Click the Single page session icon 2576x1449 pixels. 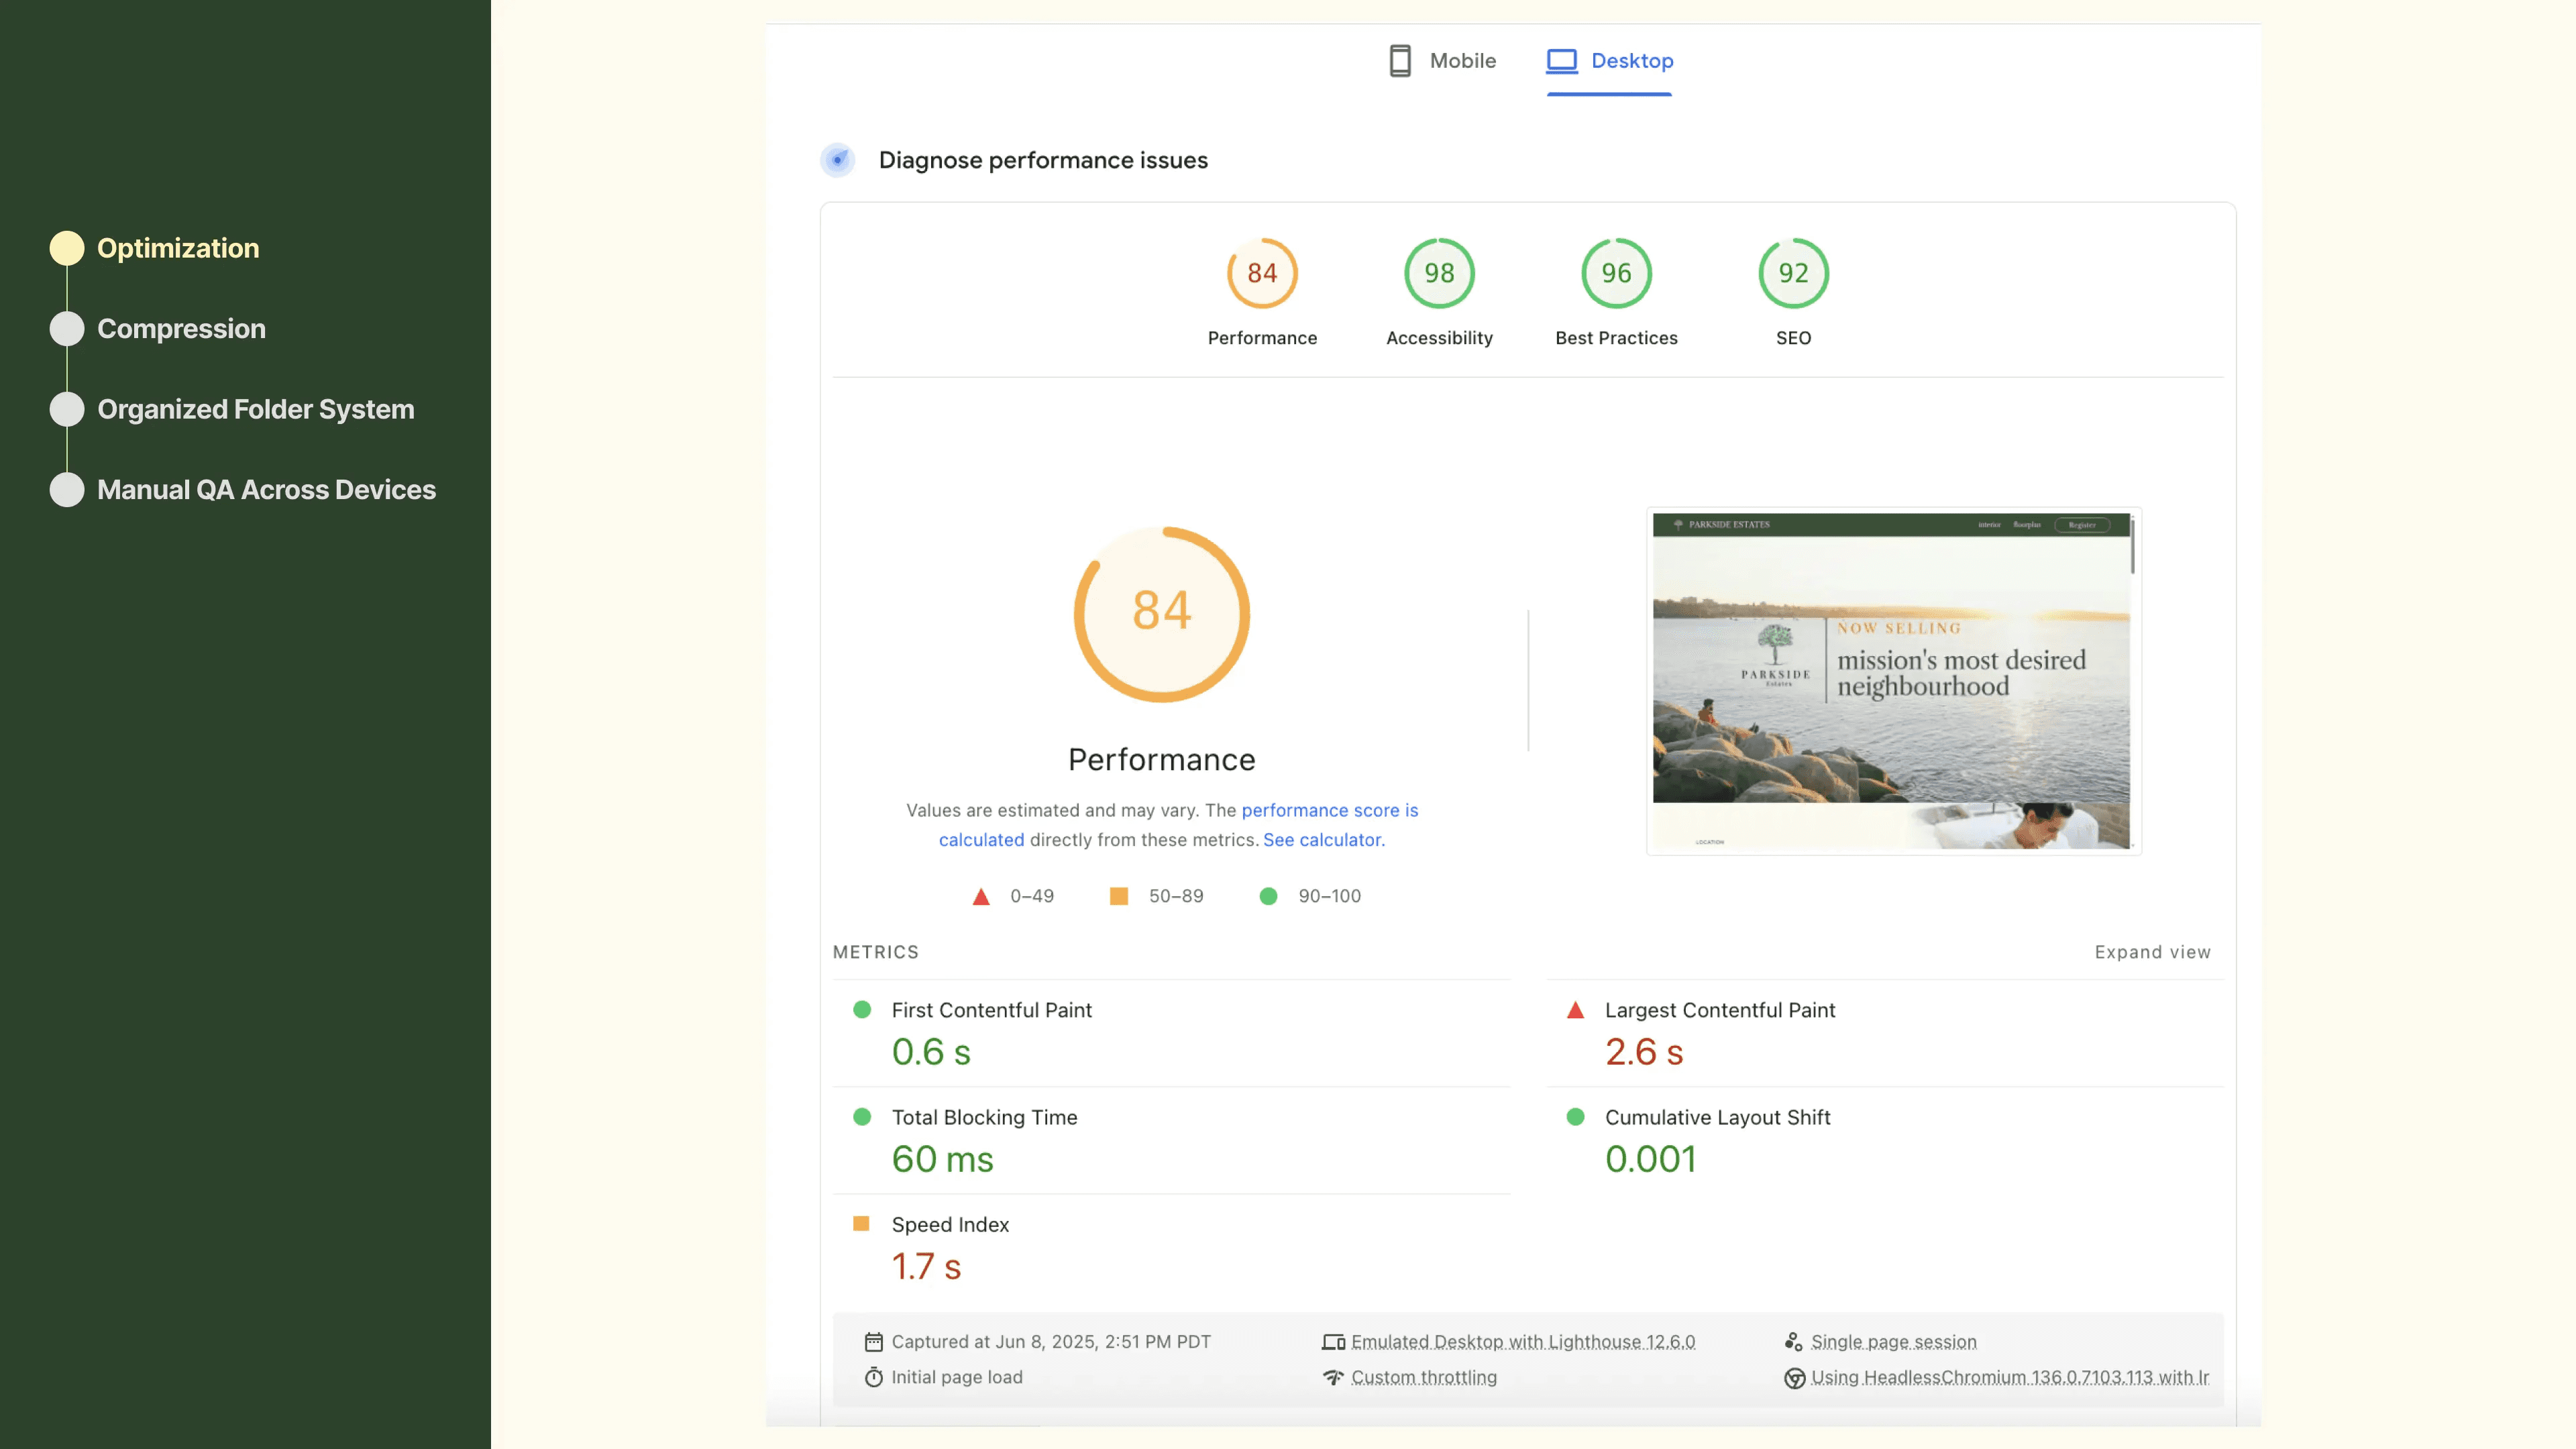click(1793, 1342)
